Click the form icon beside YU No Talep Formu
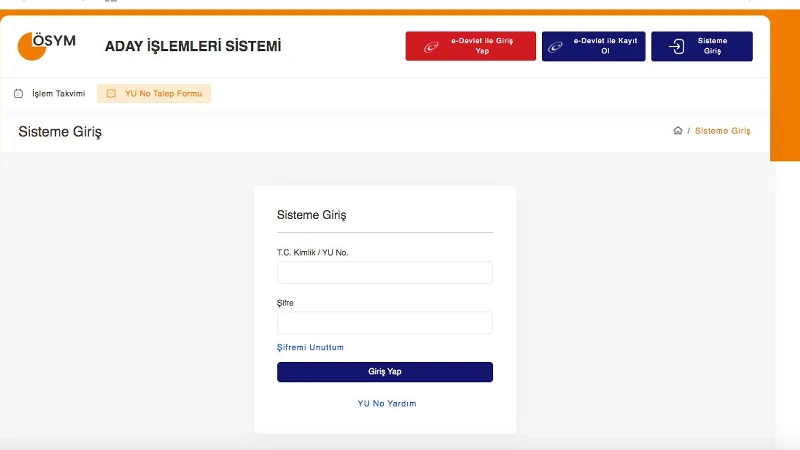 pos(111,94)
